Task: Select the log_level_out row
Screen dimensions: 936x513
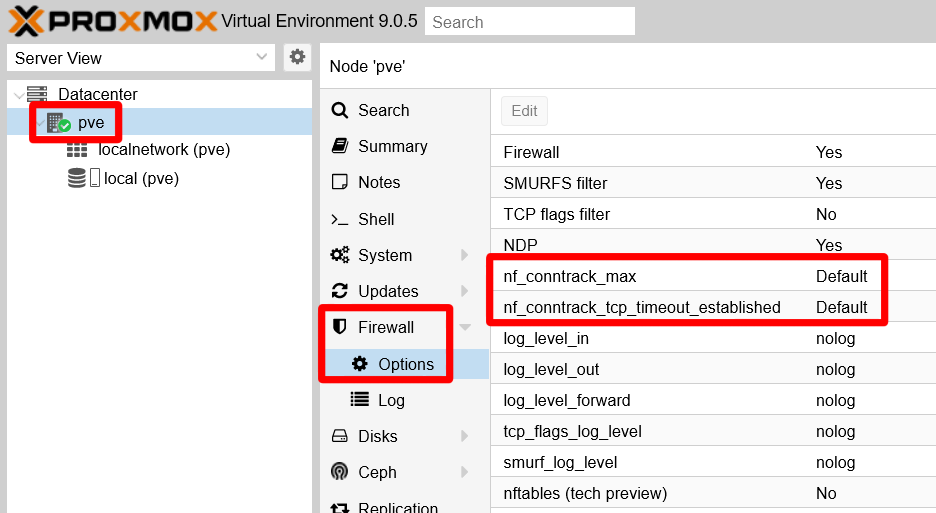Action: tap(713, 369)
